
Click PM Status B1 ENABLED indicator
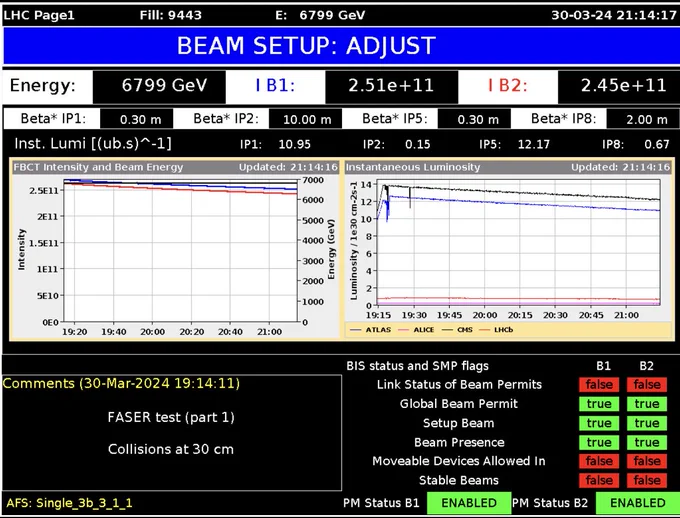coord(469,503)
